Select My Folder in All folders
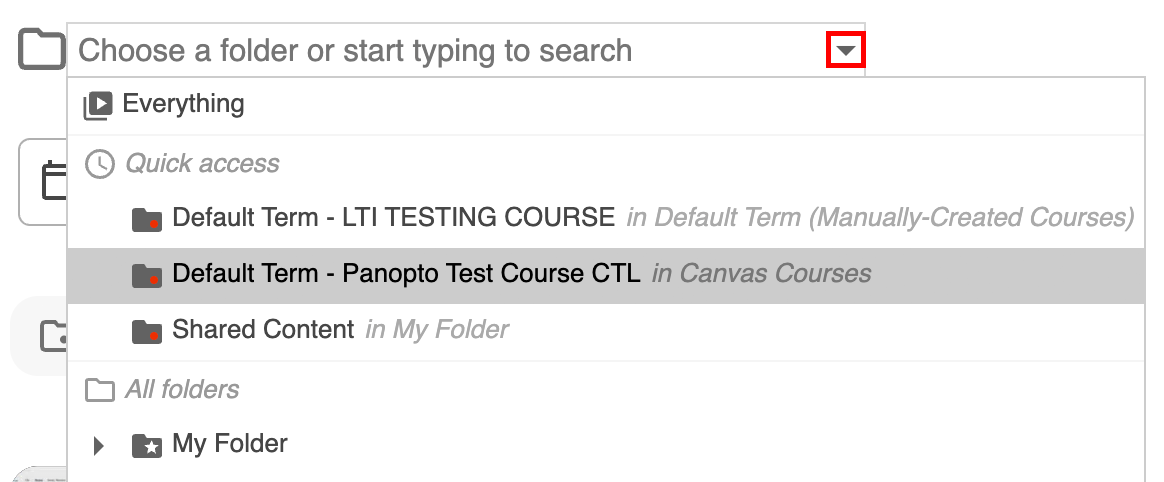Viewport: 1164px width, 482px height. 230,444
